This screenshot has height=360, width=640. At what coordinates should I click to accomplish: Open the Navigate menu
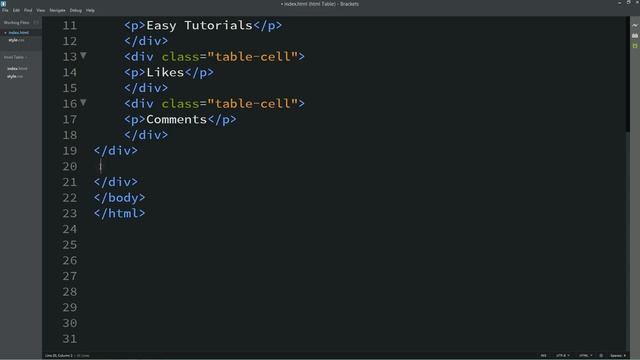point(58,11)
